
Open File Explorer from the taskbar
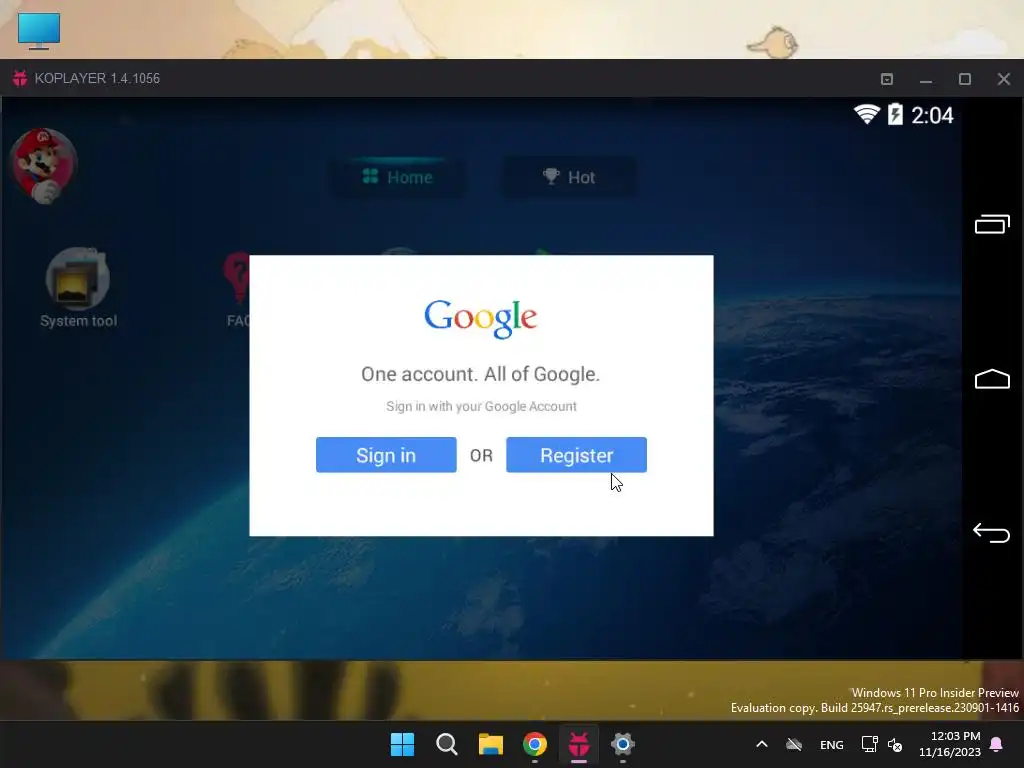pyautogui.click(x=490, y=744)
